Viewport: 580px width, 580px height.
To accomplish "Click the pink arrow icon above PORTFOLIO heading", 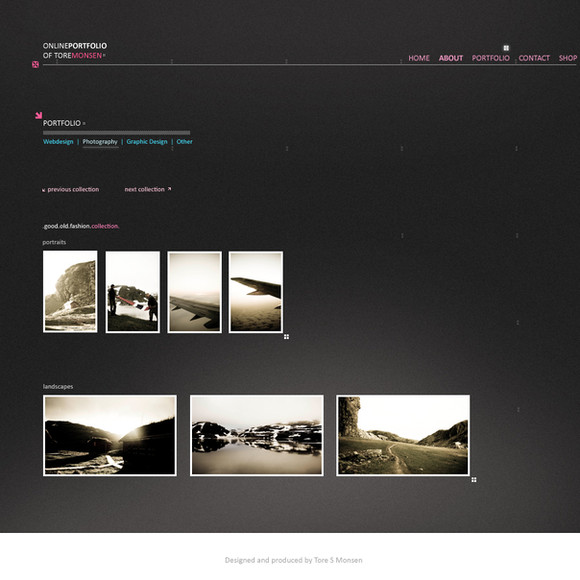I will click(x=38, y=115).
